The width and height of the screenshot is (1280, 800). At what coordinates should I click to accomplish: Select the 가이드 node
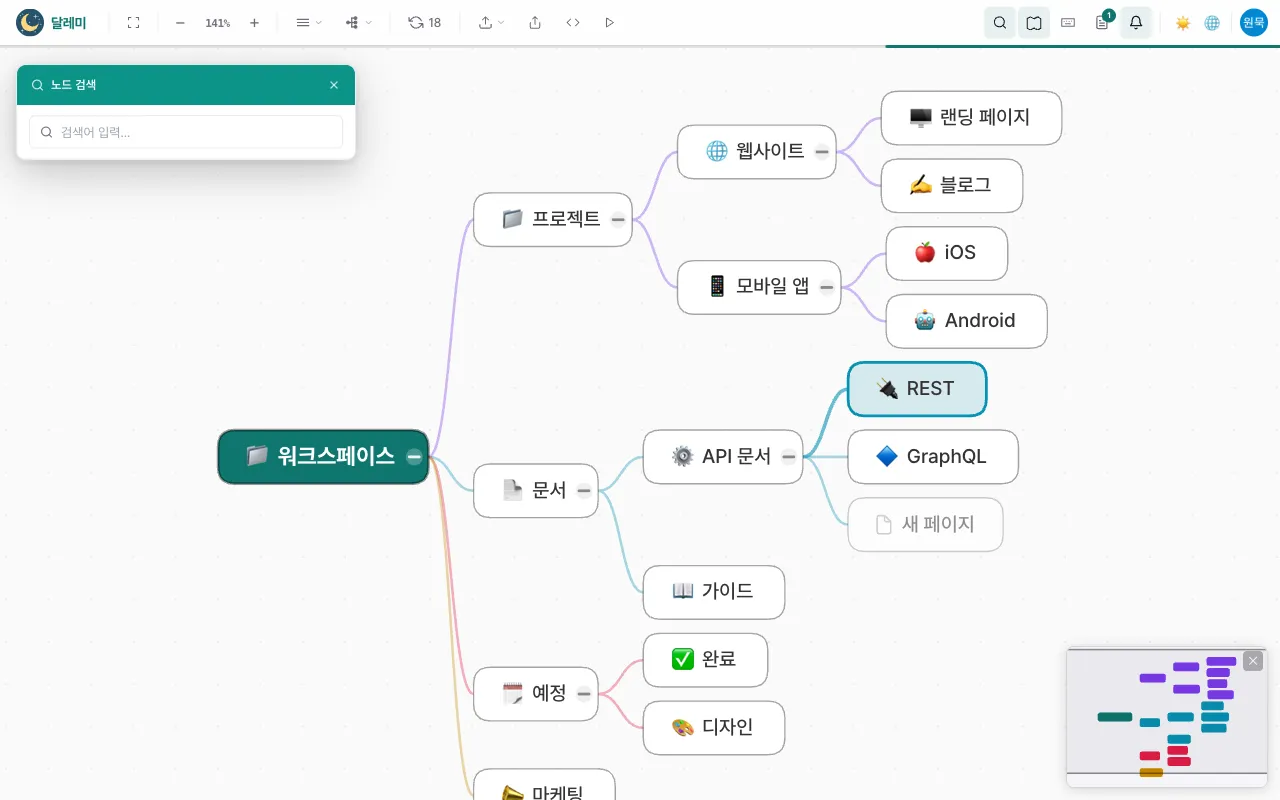714,592
